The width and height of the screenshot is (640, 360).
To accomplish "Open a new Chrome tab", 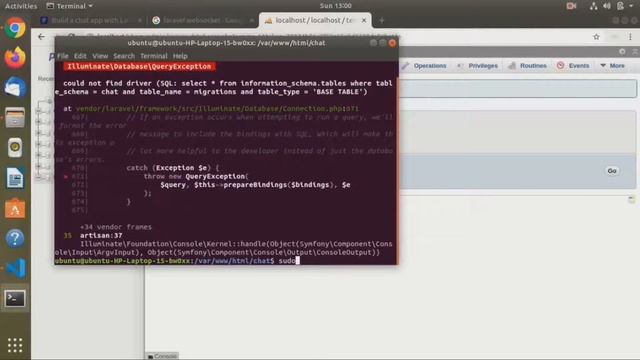I will pyautogui.click(x=382, y=20).
